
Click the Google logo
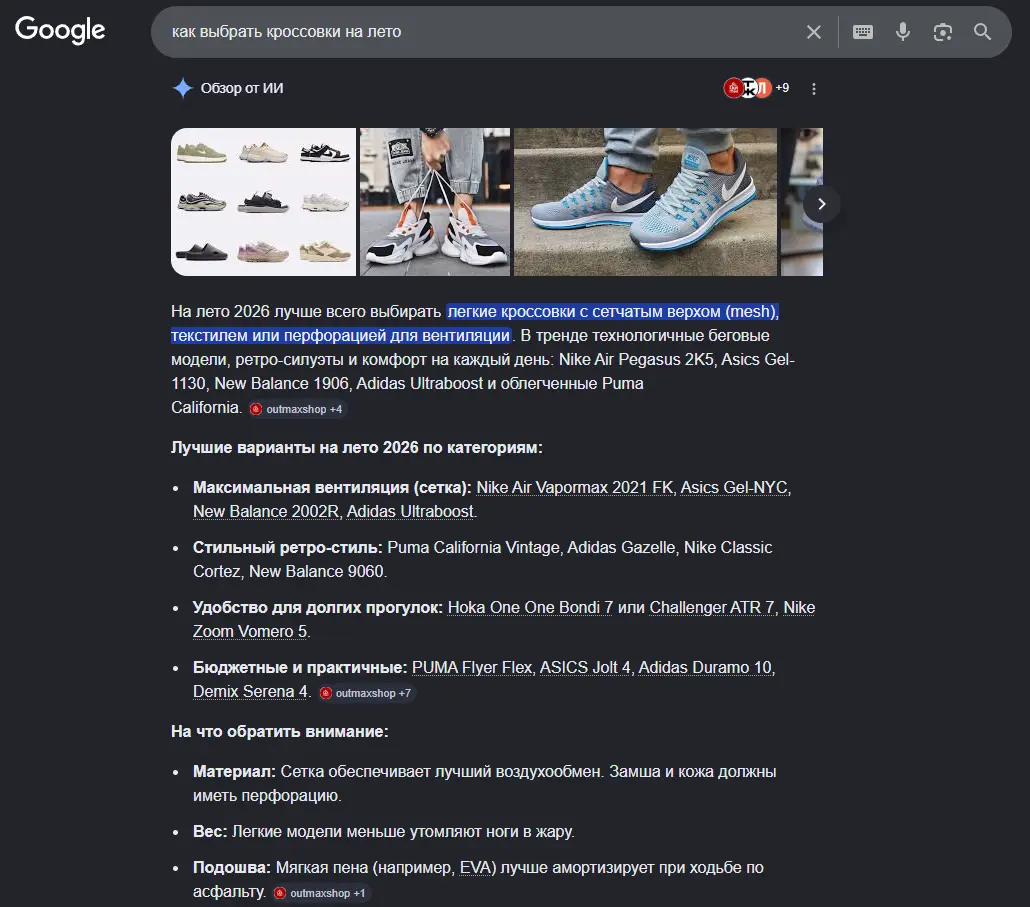(x=60, y=30)
